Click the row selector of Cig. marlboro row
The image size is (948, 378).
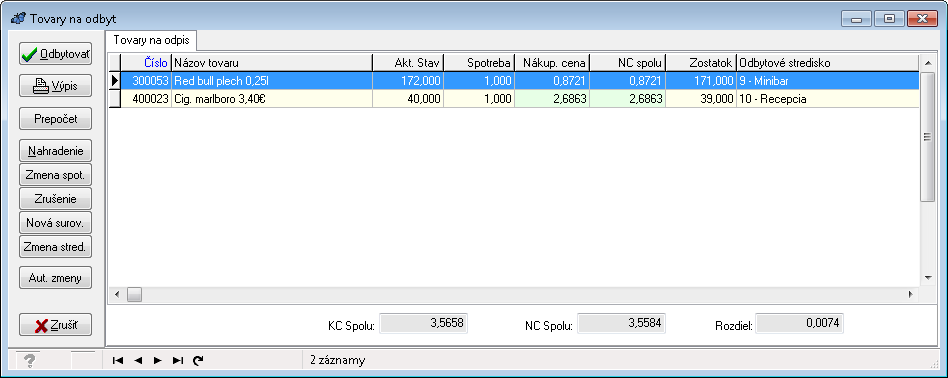114,99
